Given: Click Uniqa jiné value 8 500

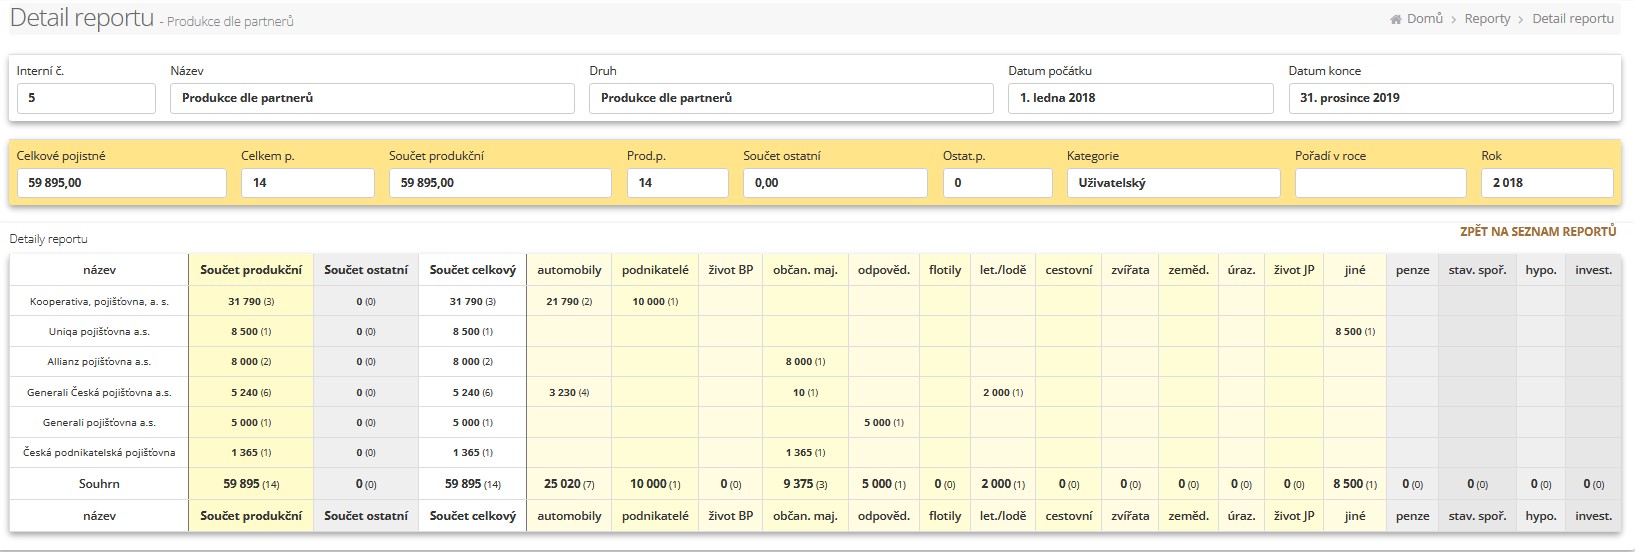Looking at the screenshot, I should (1355, 331).
